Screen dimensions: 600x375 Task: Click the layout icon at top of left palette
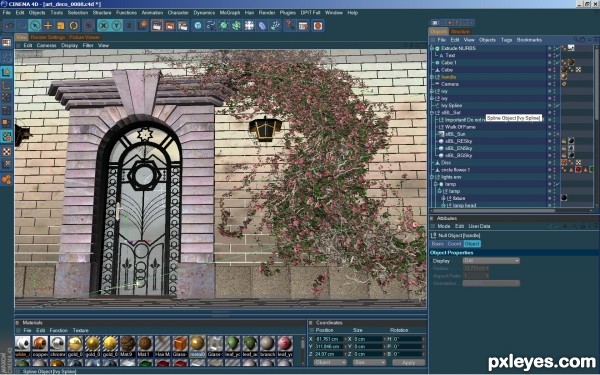pos(7,43)
